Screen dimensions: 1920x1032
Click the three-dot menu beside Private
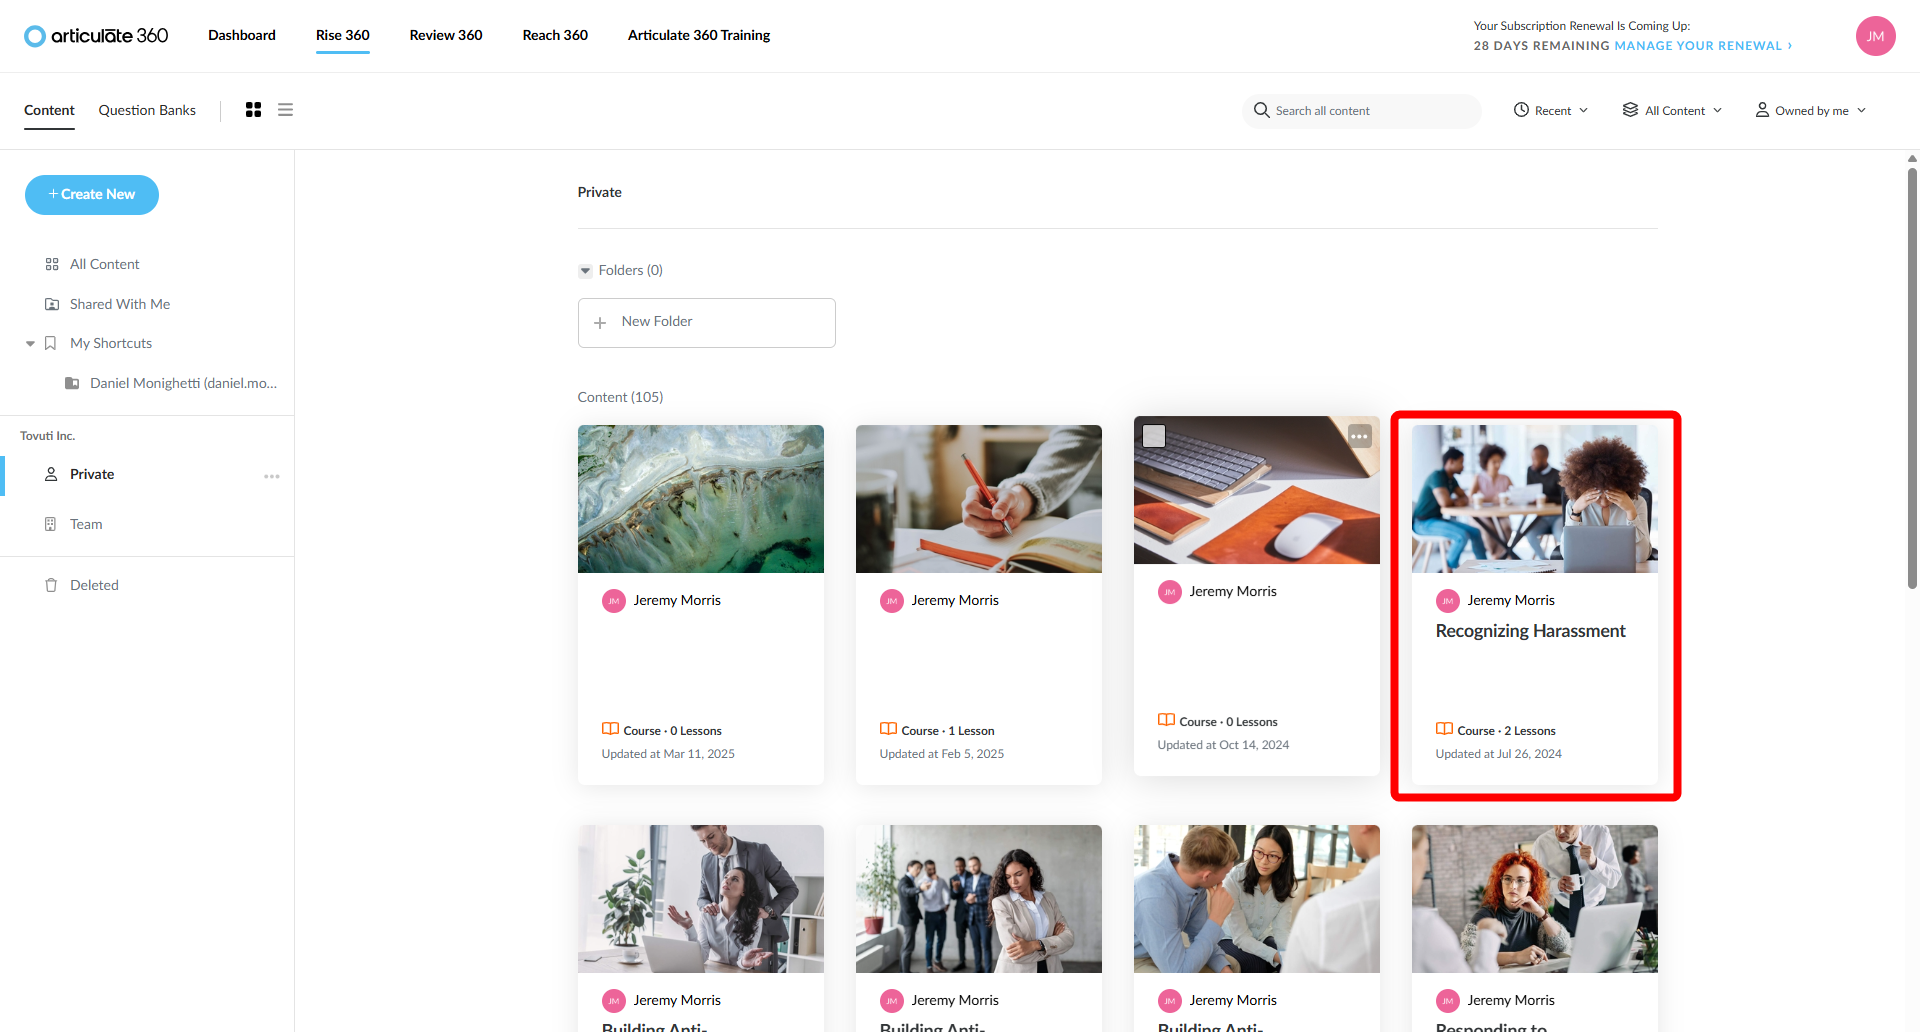click(x=272, y=476)
